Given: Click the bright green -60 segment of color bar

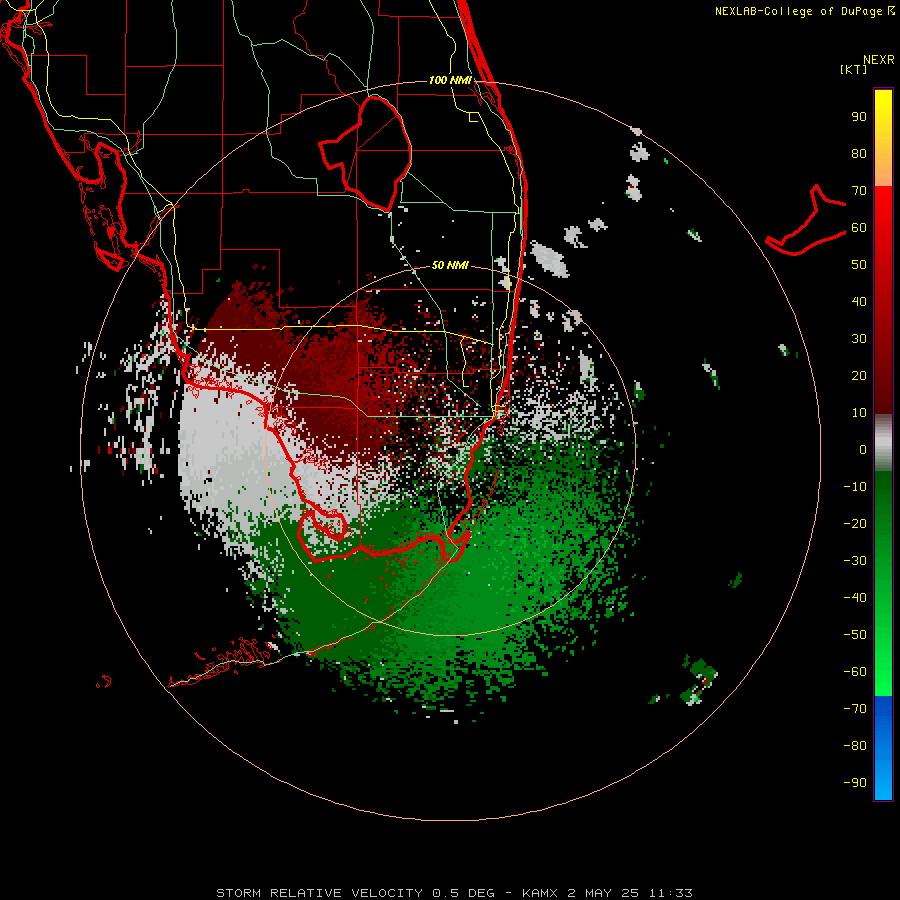Looking at the screenshot, I should 883,683.
